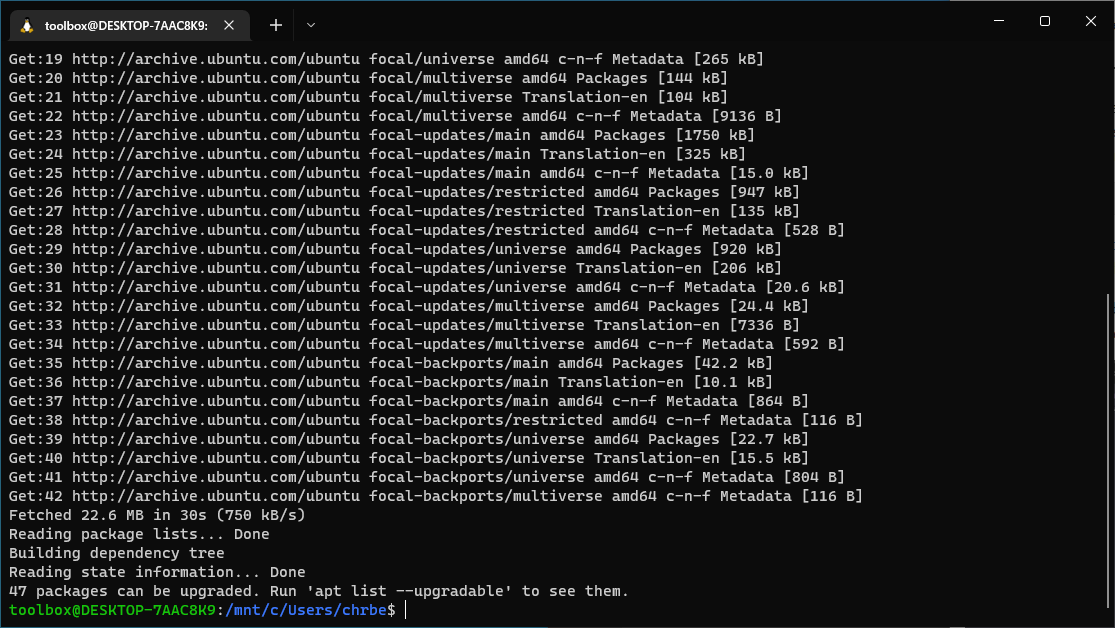Open the archive.ubuntu.com URL on the Get:19 line
The height and width of the screenshot is (628, 1115).
[x=215, y=59]
